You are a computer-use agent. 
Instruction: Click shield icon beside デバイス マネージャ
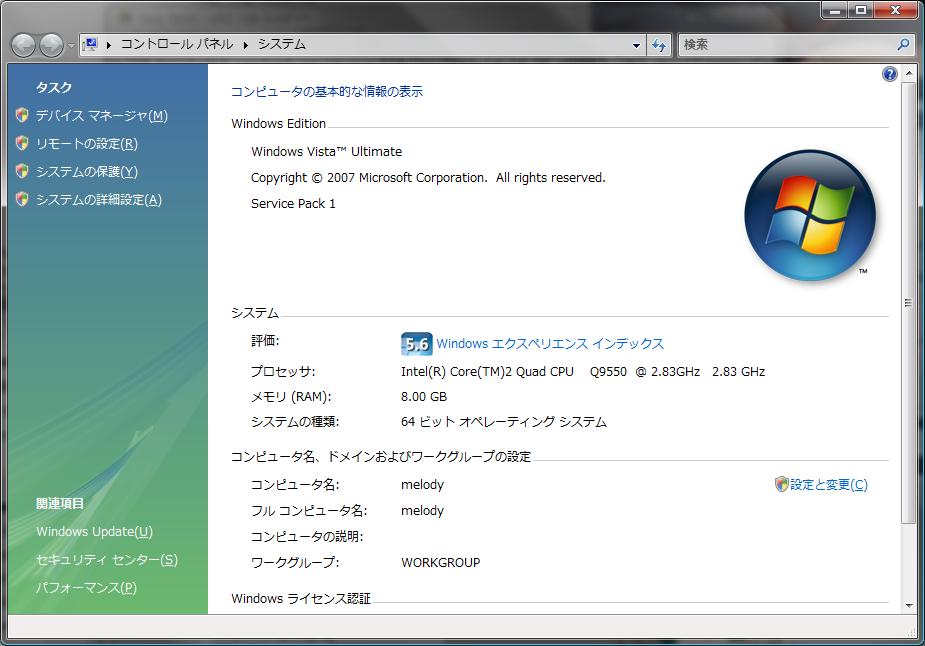point(22,115)
